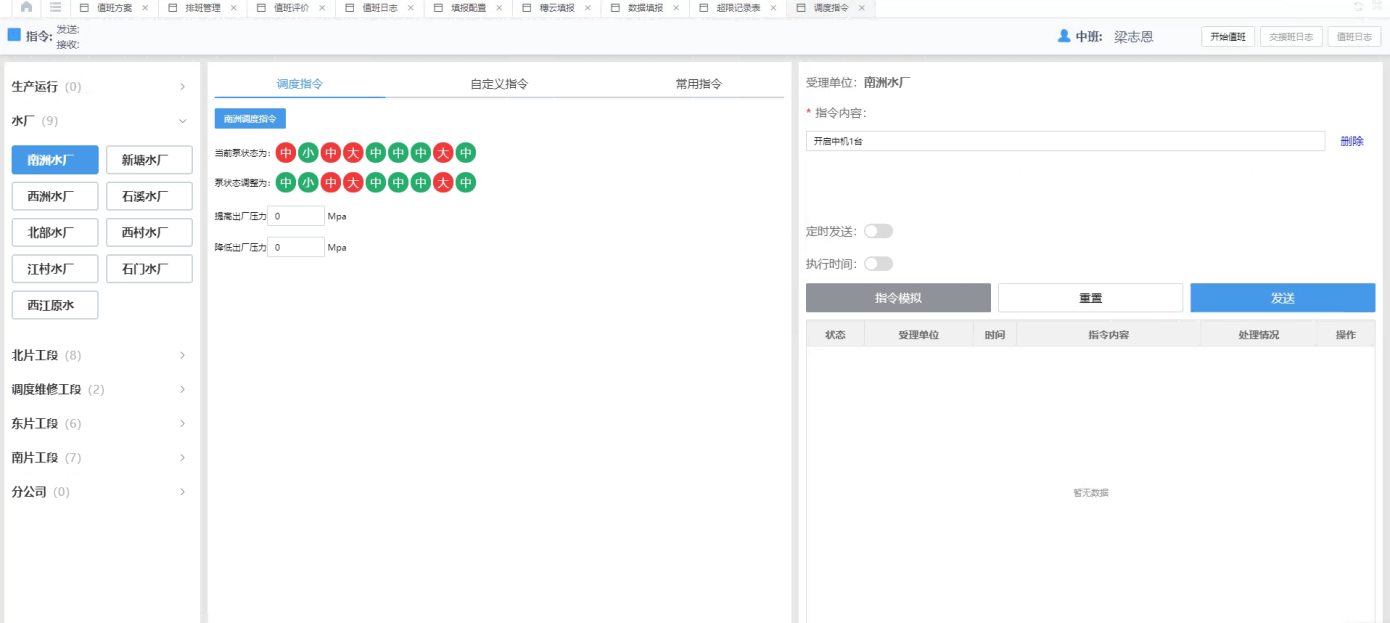Click the 小 pump in 泵状态调整为 row
The height and width of the screenshot is (623, 1390).
coord(308,183)
